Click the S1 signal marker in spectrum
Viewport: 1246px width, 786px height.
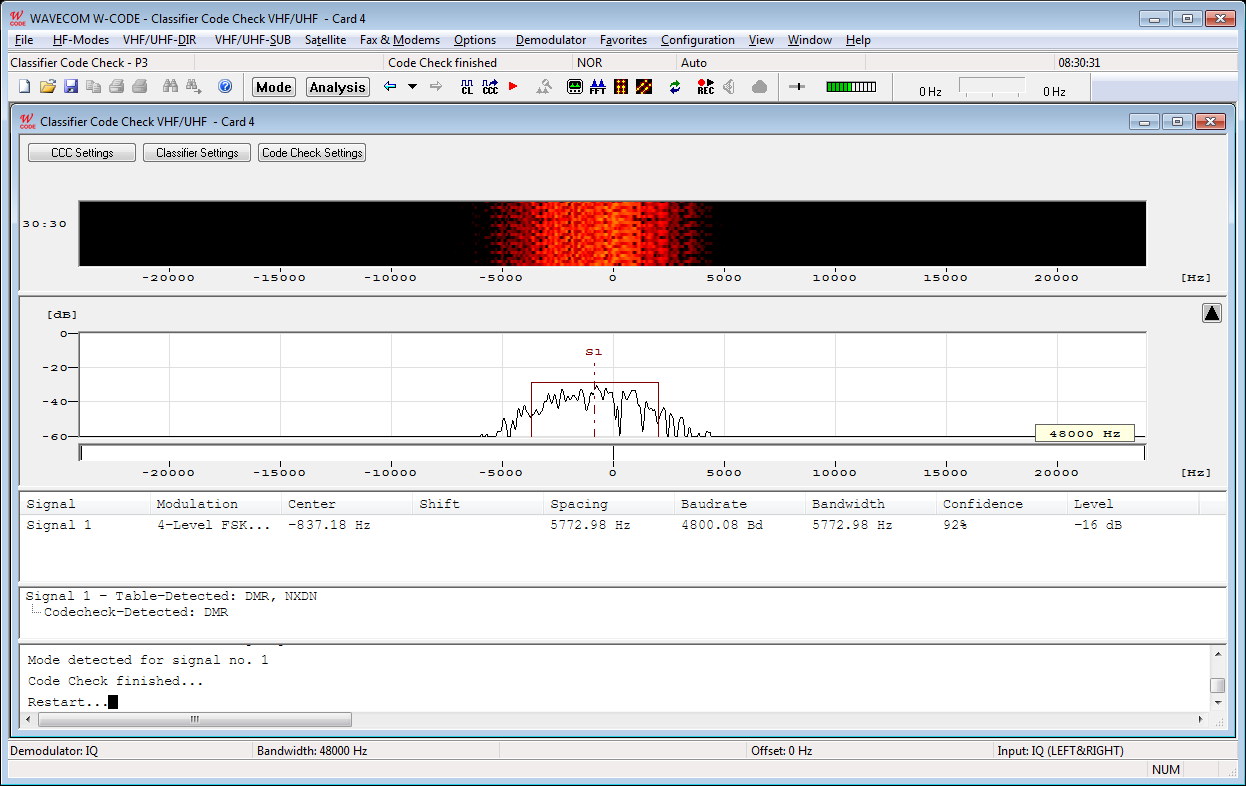(594, 352)
